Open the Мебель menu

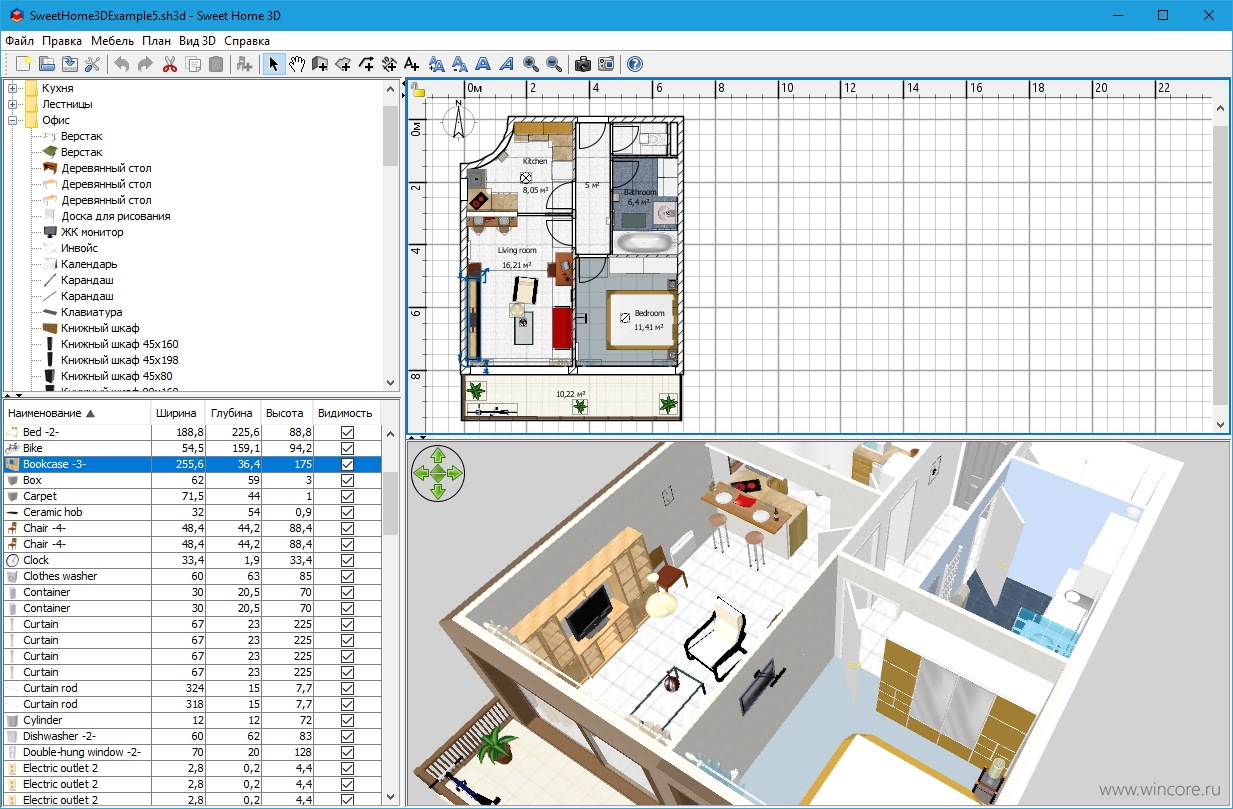(112, 41)
